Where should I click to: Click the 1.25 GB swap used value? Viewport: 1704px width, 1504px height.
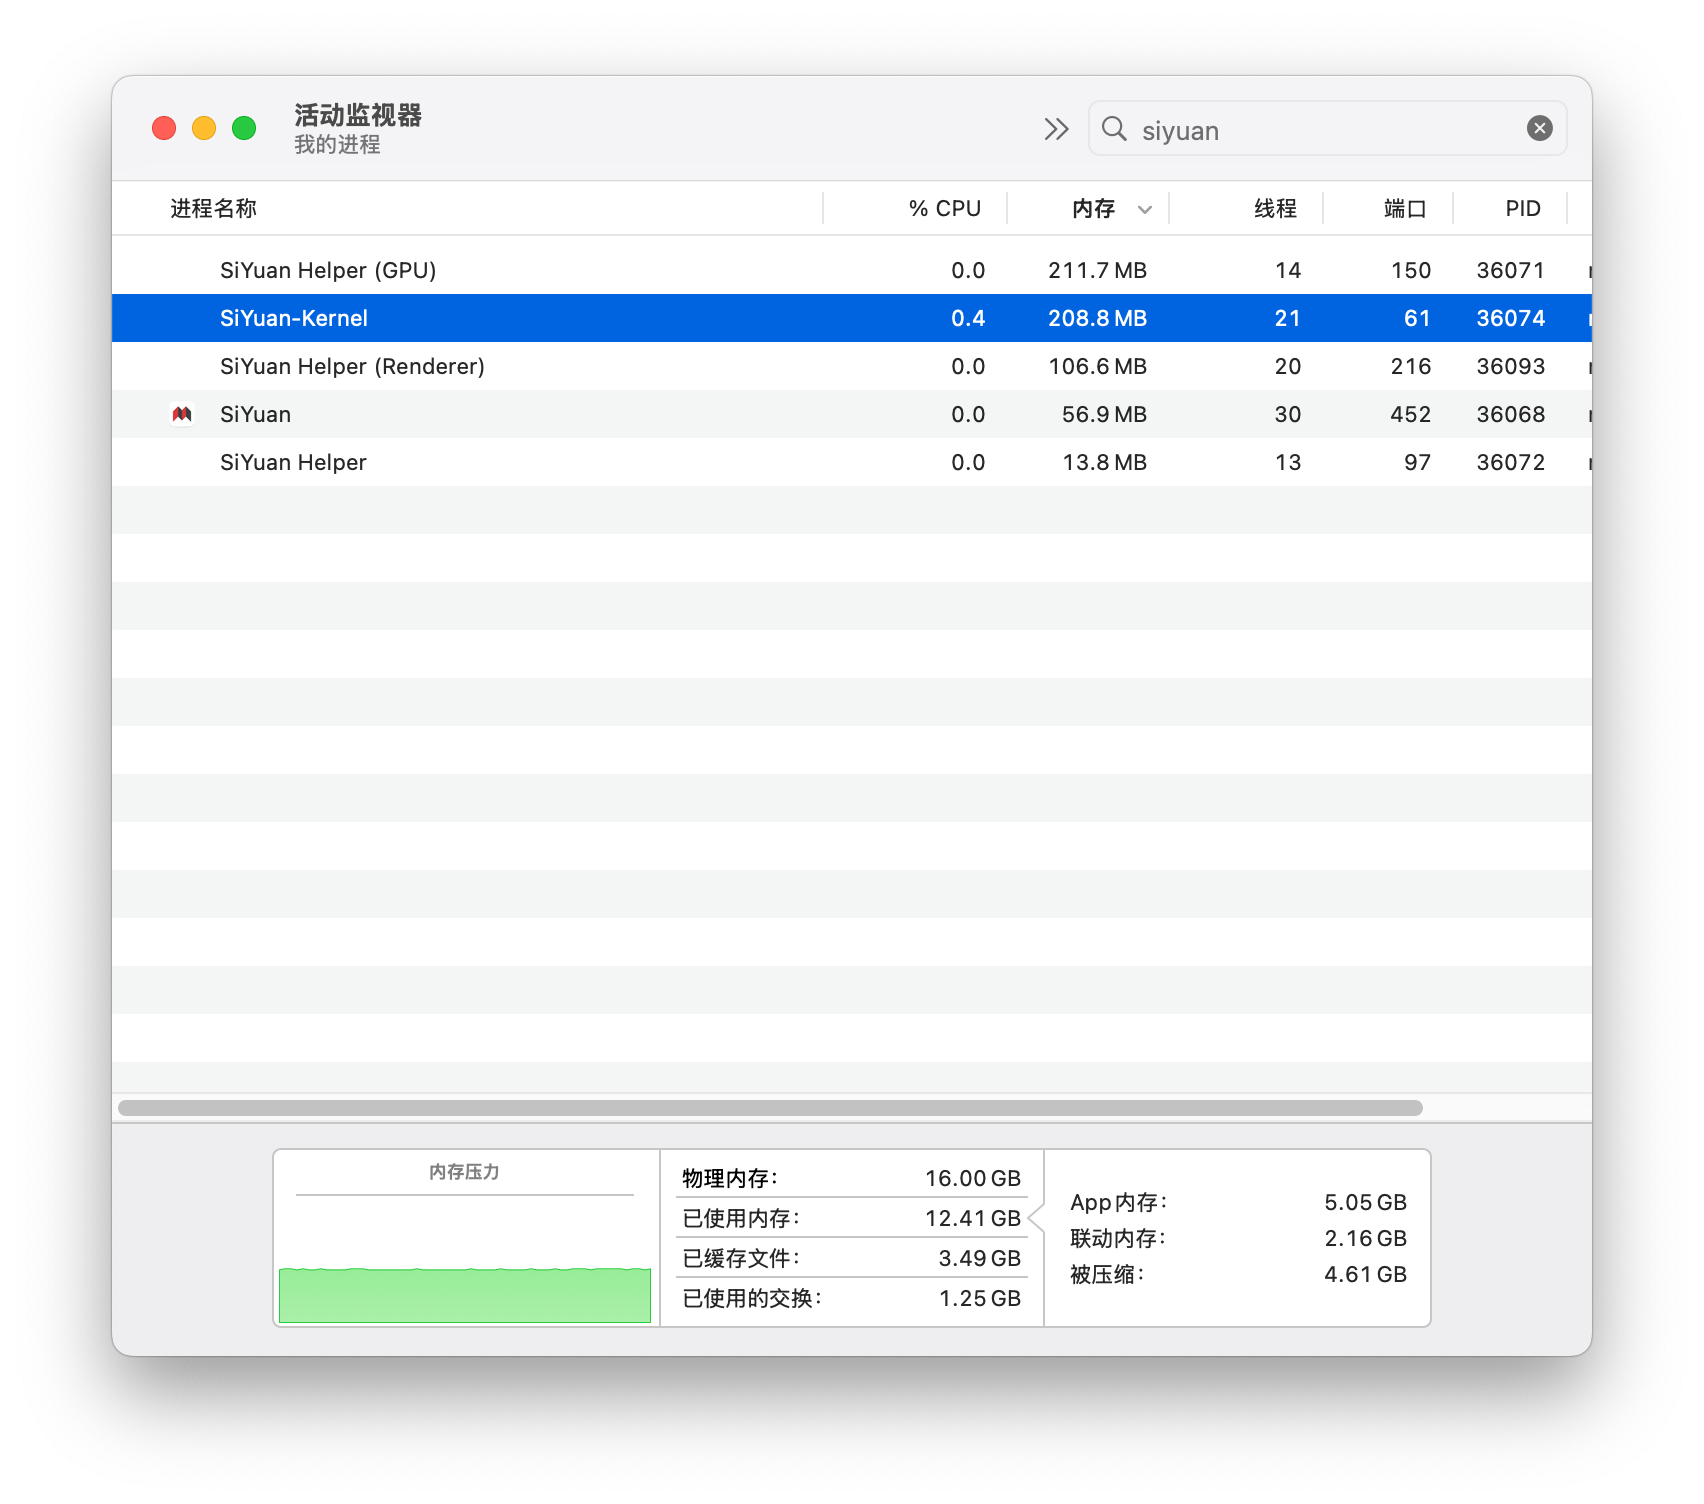click(980, 1298)
